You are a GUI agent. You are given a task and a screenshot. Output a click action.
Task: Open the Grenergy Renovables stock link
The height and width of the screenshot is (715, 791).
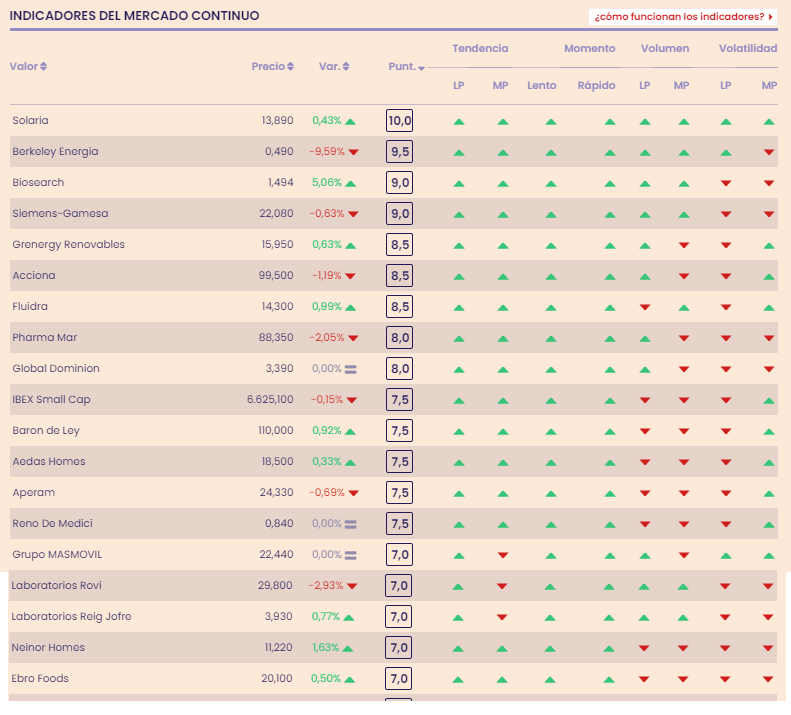tap(69, 245)
